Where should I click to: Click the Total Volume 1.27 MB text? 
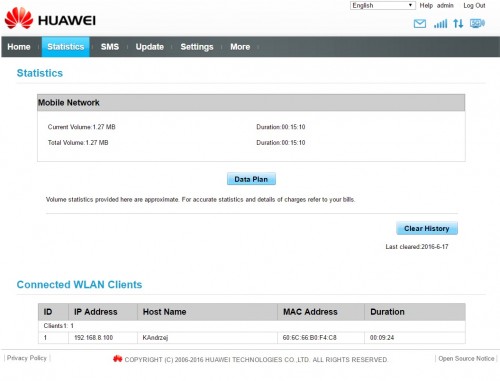78,143
